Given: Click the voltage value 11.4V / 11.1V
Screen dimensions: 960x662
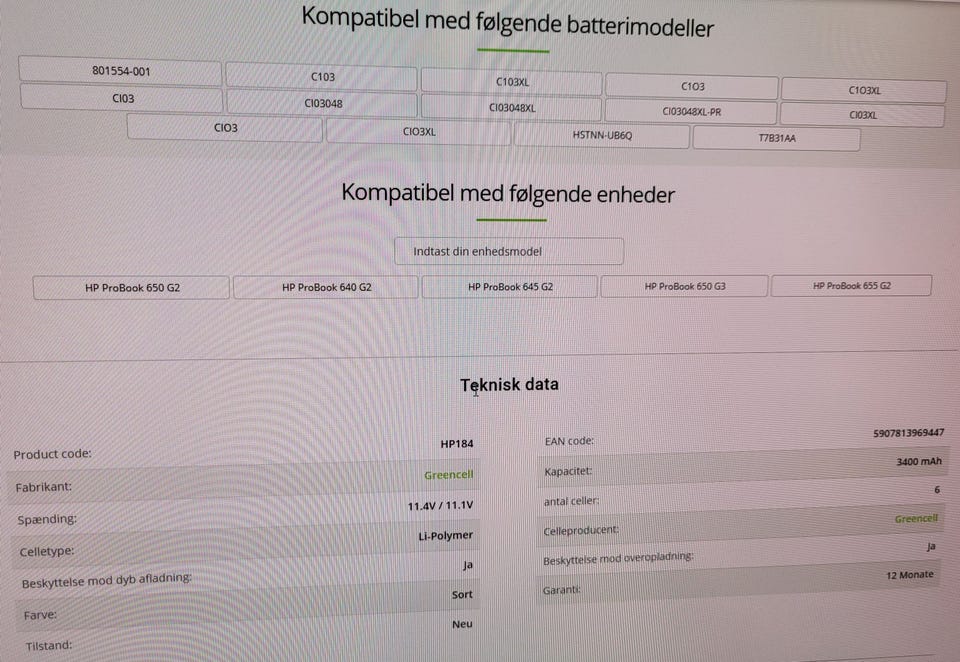Looking at the screenshot, I should (x=440, y=506).
